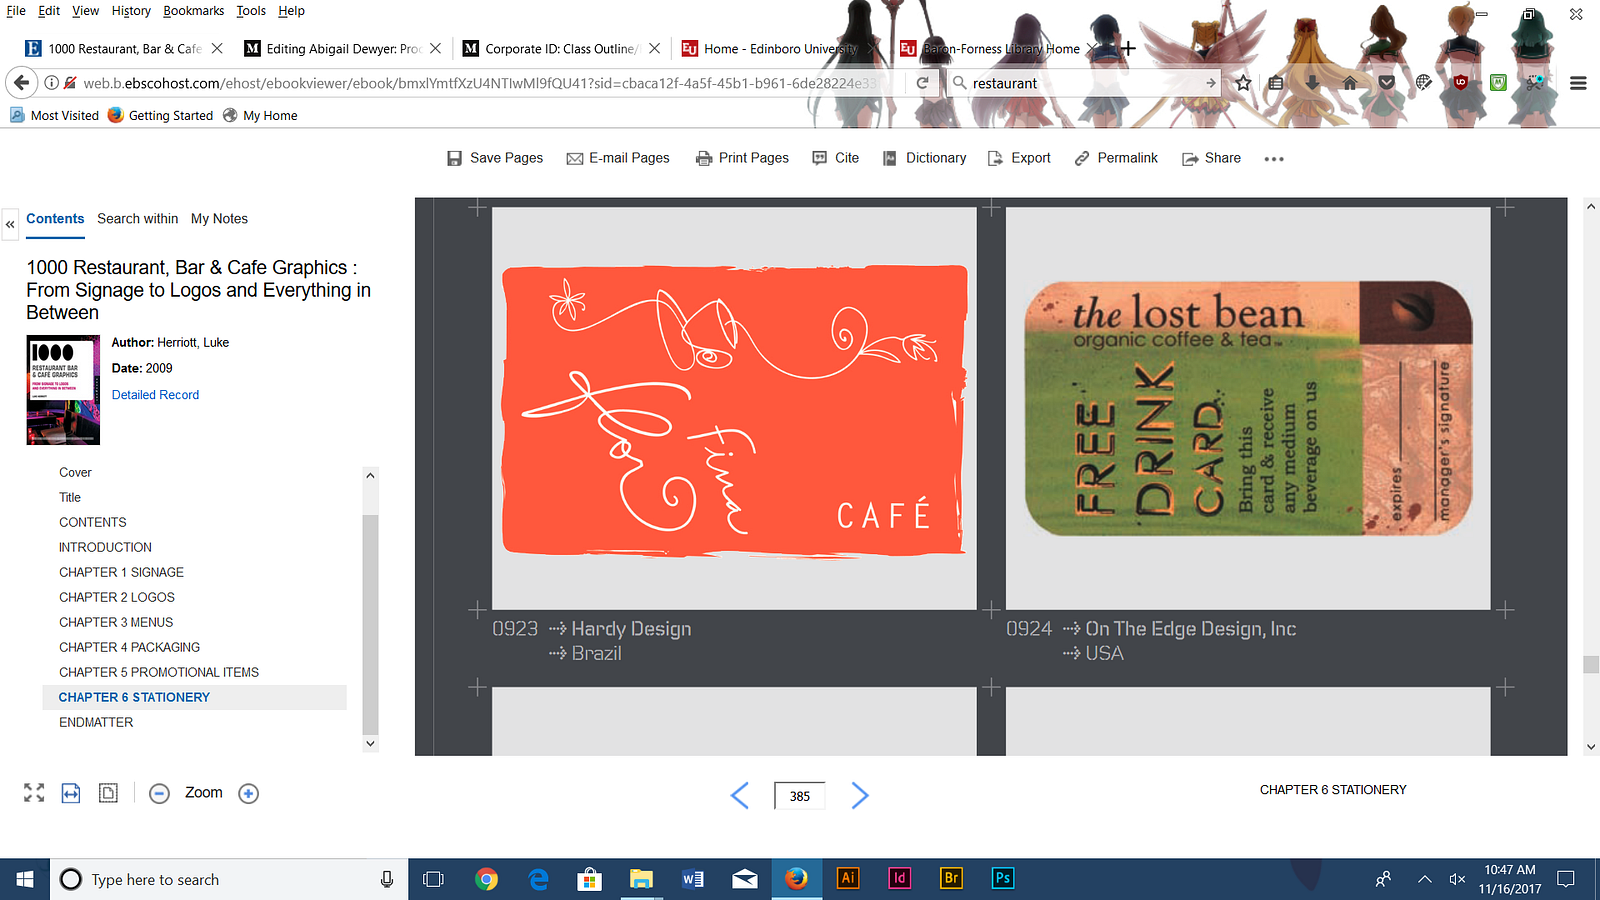
Task: Go to CHAPTER 1 SIGNAGE
Action: tap(121, 573)
